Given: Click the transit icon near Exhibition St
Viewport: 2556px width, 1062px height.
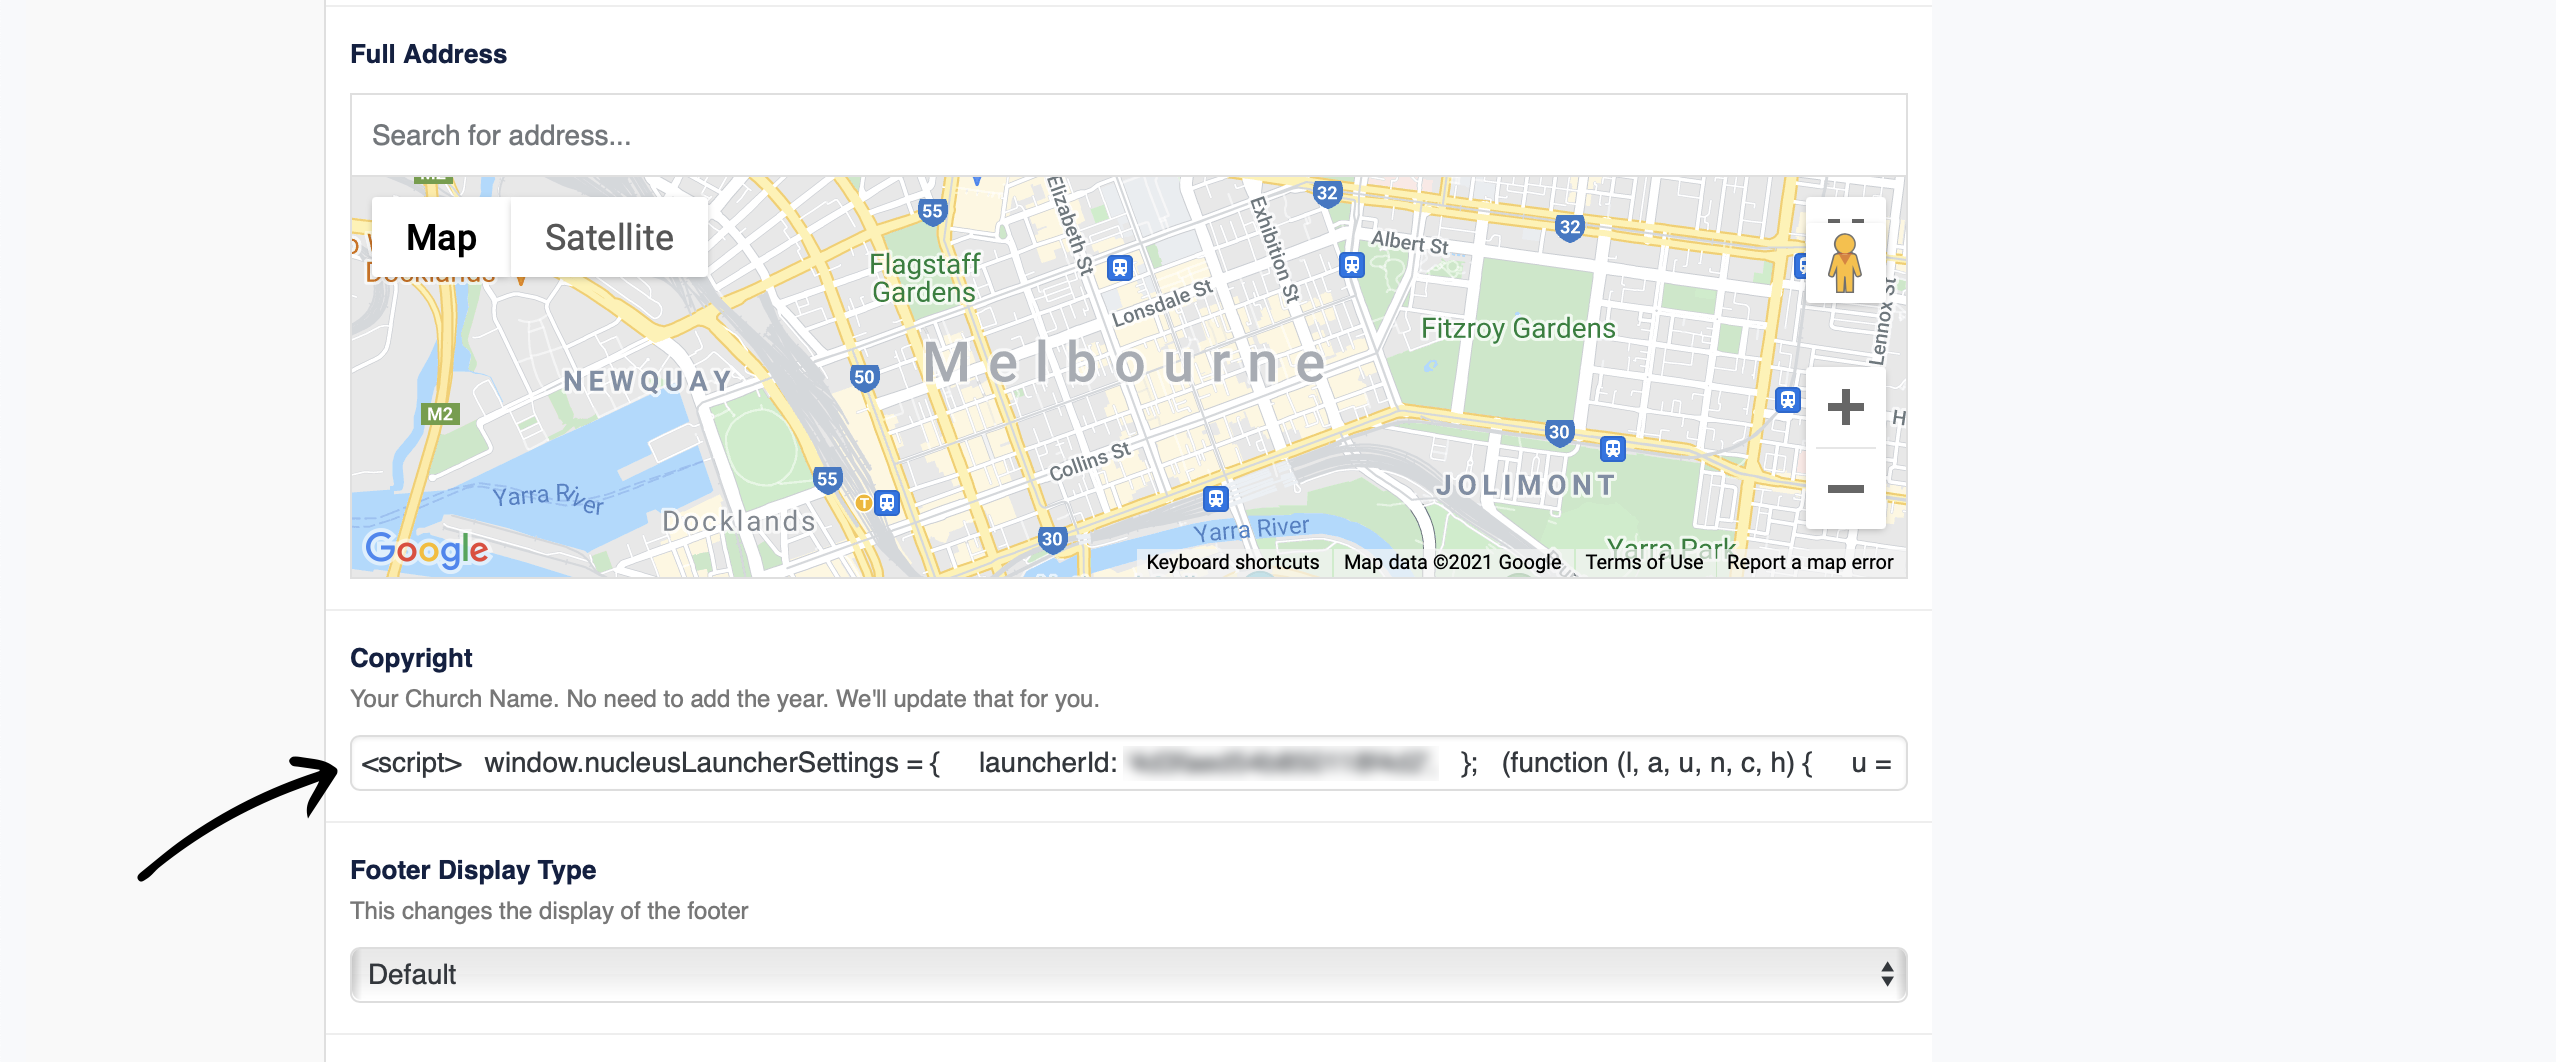Looking at the screenshot, I should pyautogui.click(x=1352, y=265).
